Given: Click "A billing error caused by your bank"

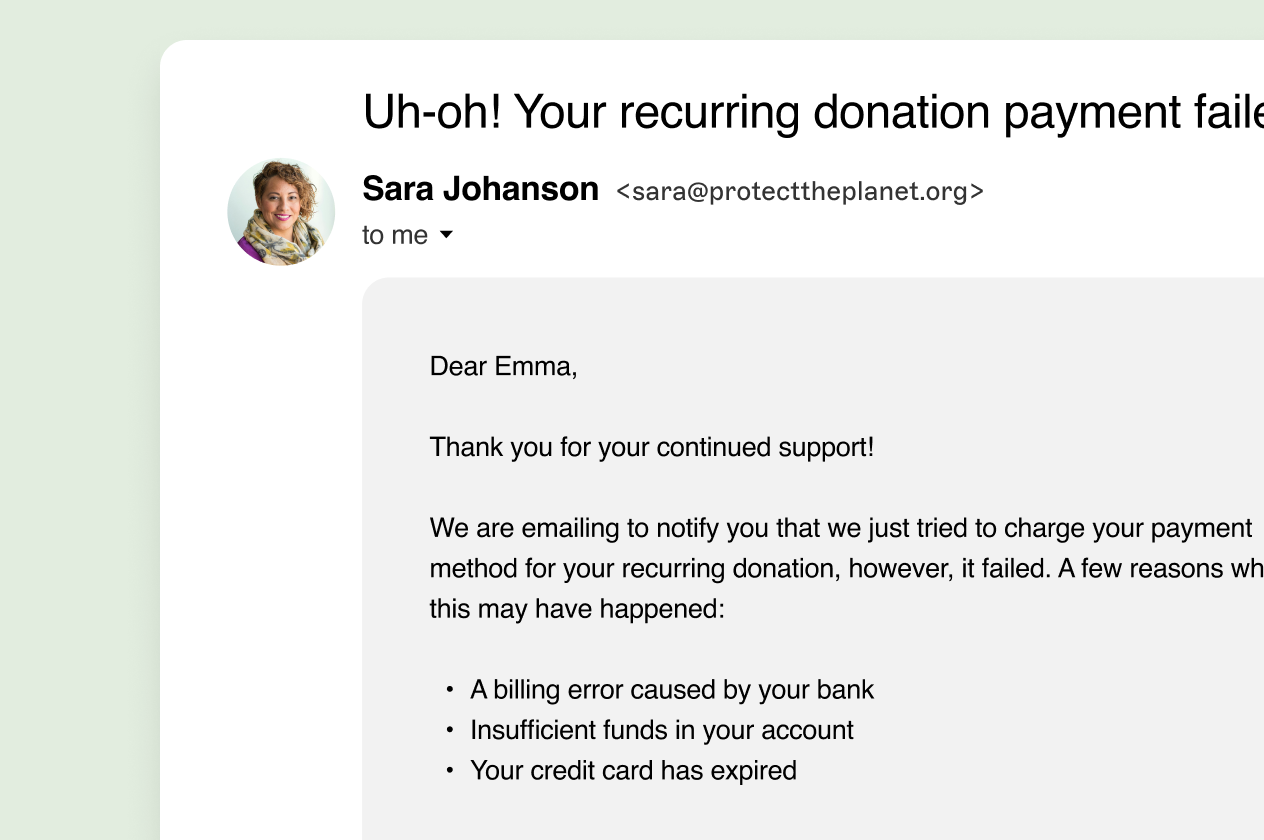Looking at the screenshot, I should tap(672, 690).
